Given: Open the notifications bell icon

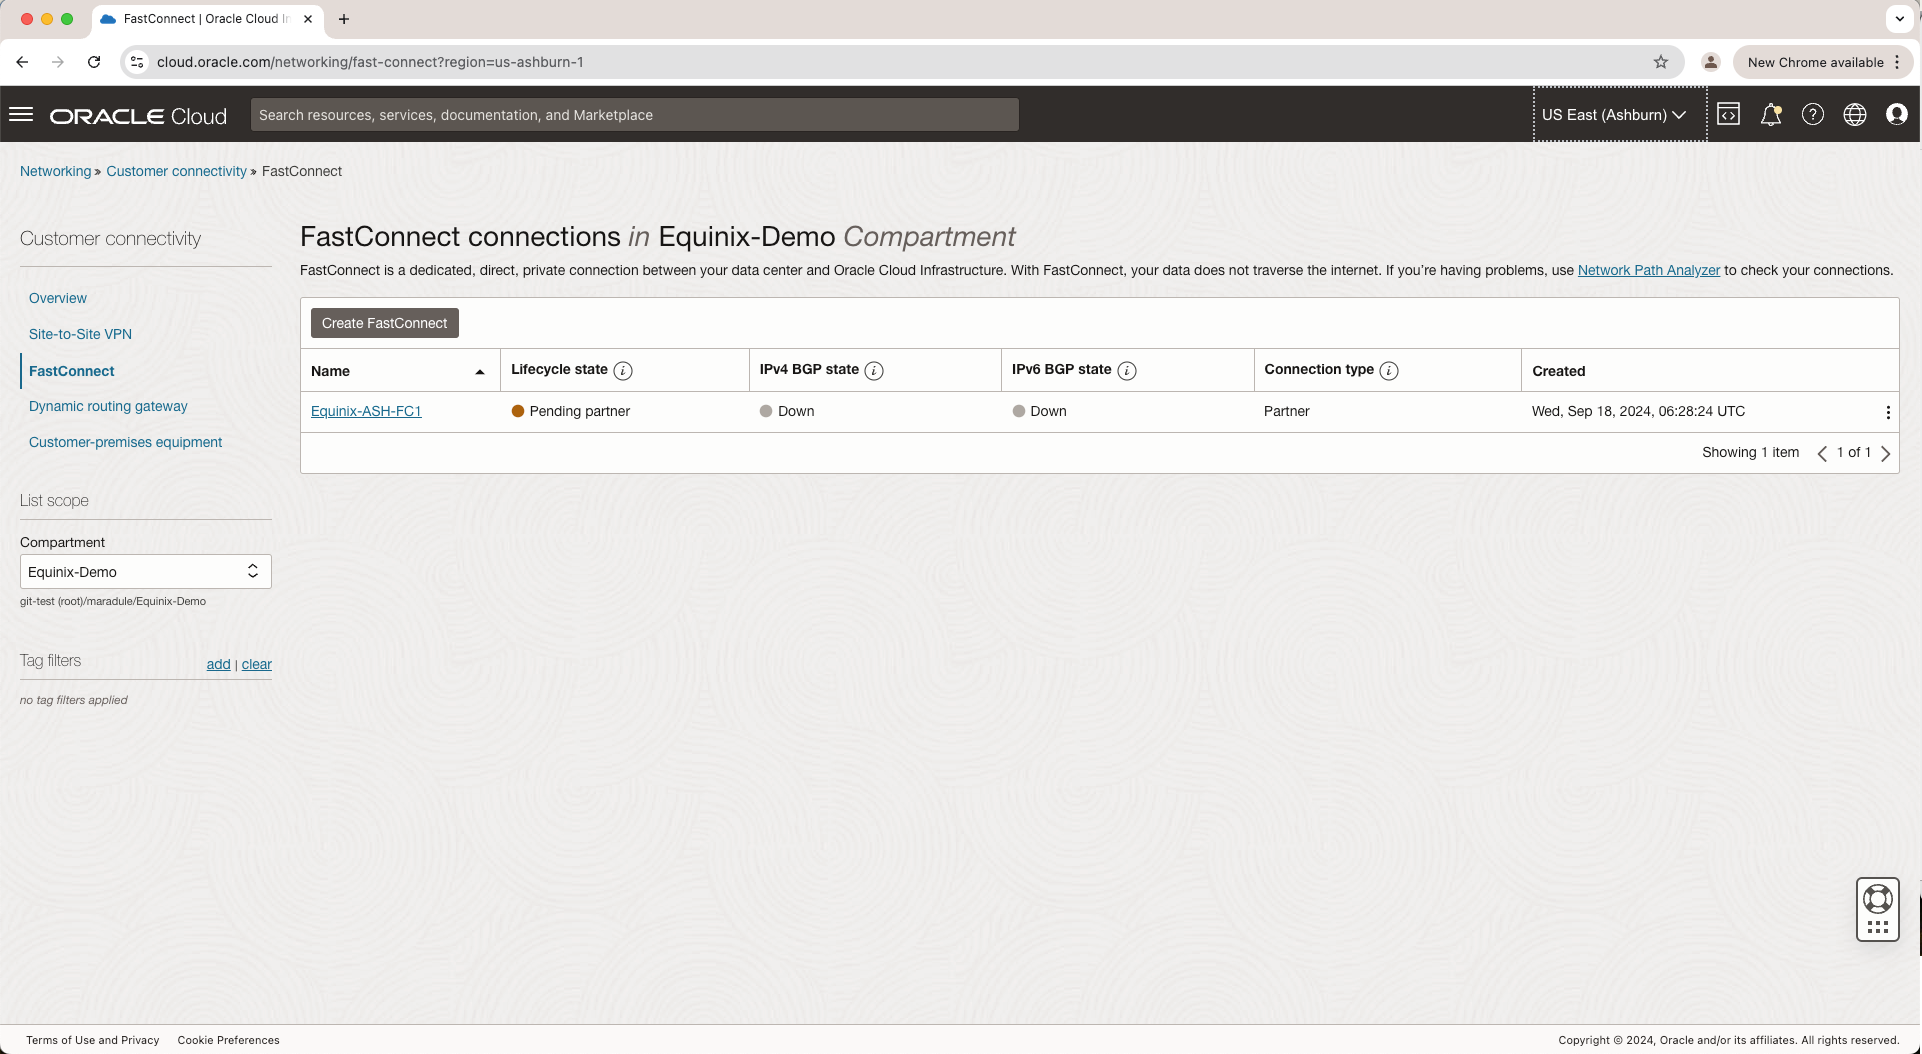Looking at the screenshot, I should click(1770, 115).
